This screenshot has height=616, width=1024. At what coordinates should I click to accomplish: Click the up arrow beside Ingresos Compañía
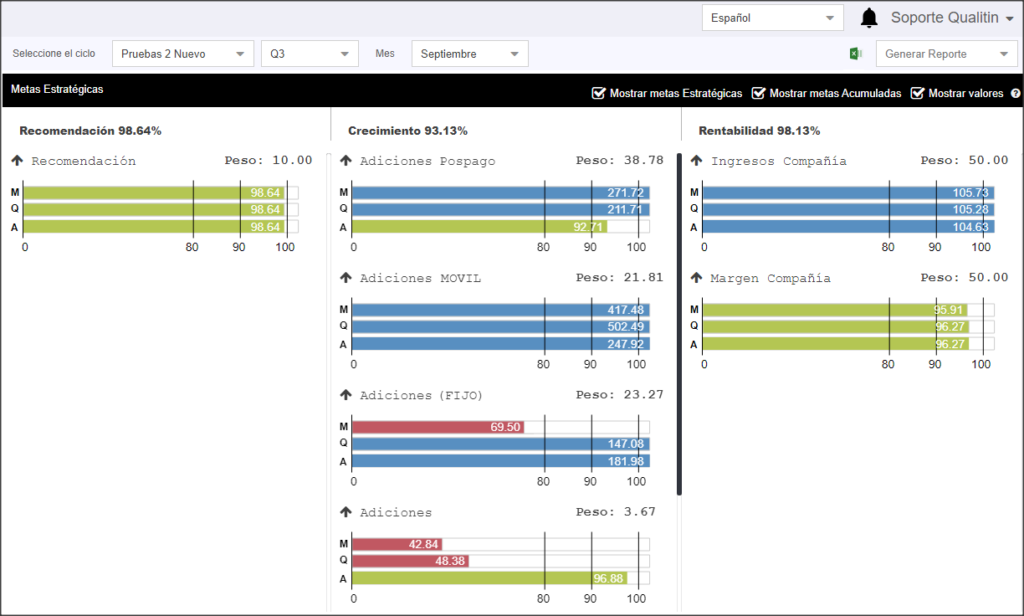(x=697, y=160)
